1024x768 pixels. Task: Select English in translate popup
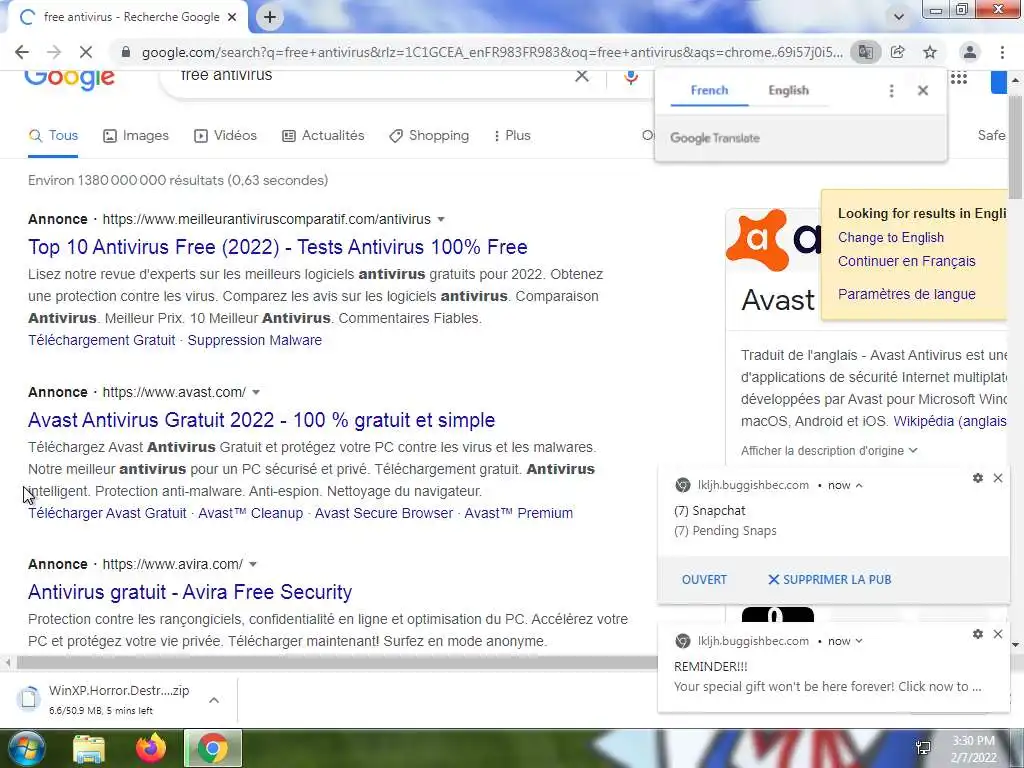point(788,90)
